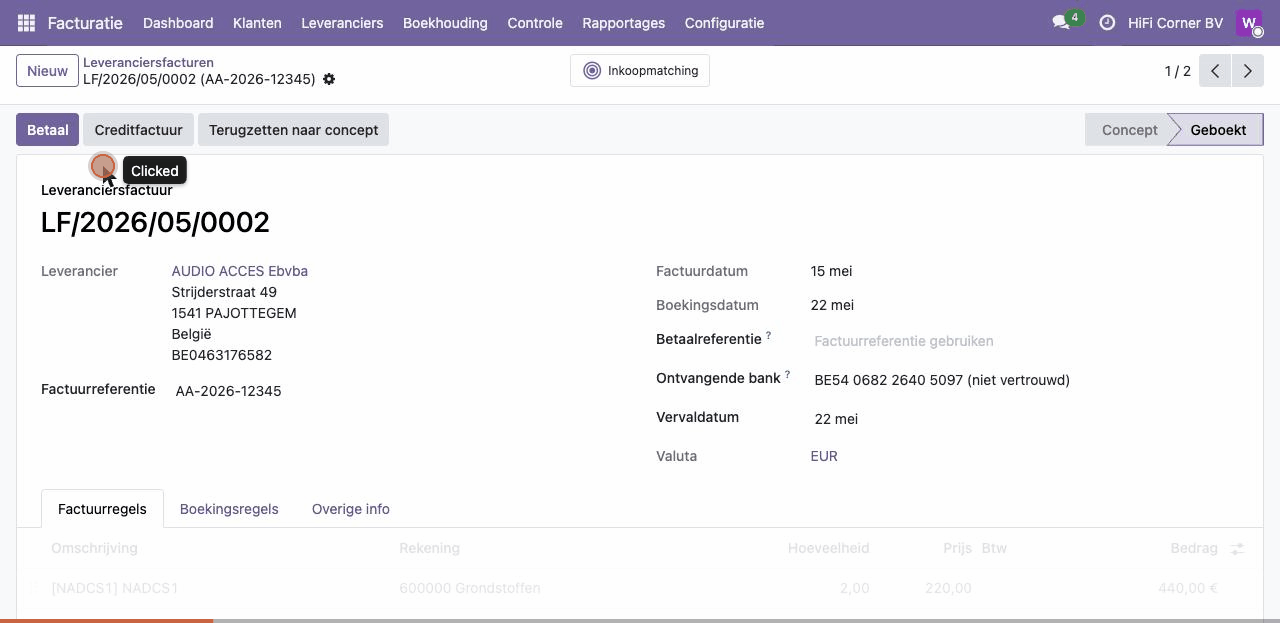1280x623 pixels.
Task: Switch to the Boekingsregels tab
Action: [229, 509]
